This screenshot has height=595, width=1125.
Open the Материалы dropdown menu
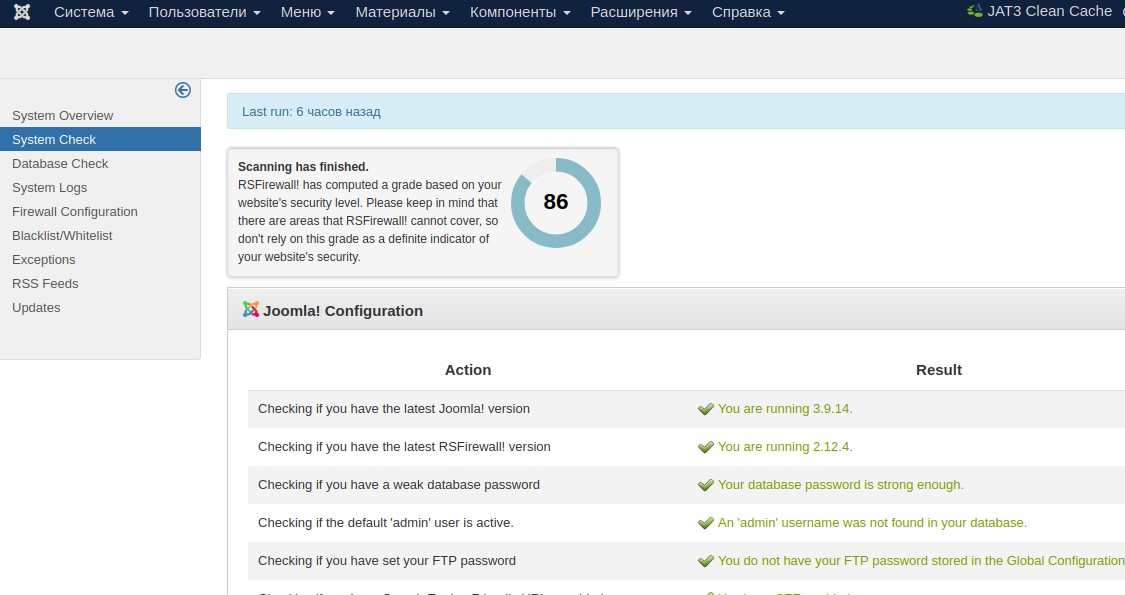[403, 12]
